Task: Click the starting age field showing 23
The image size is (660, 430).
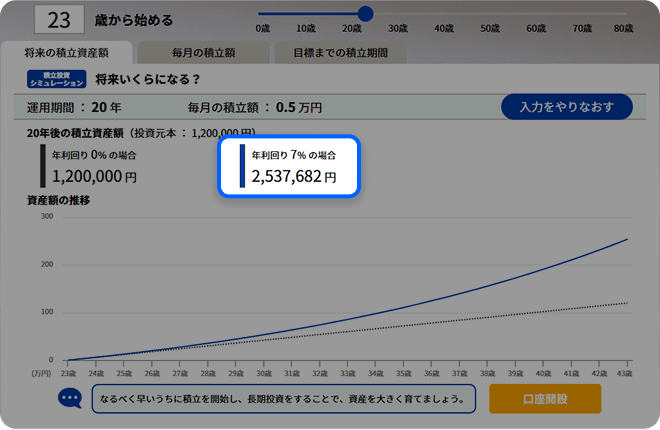Action: click(x=59, y=20)
